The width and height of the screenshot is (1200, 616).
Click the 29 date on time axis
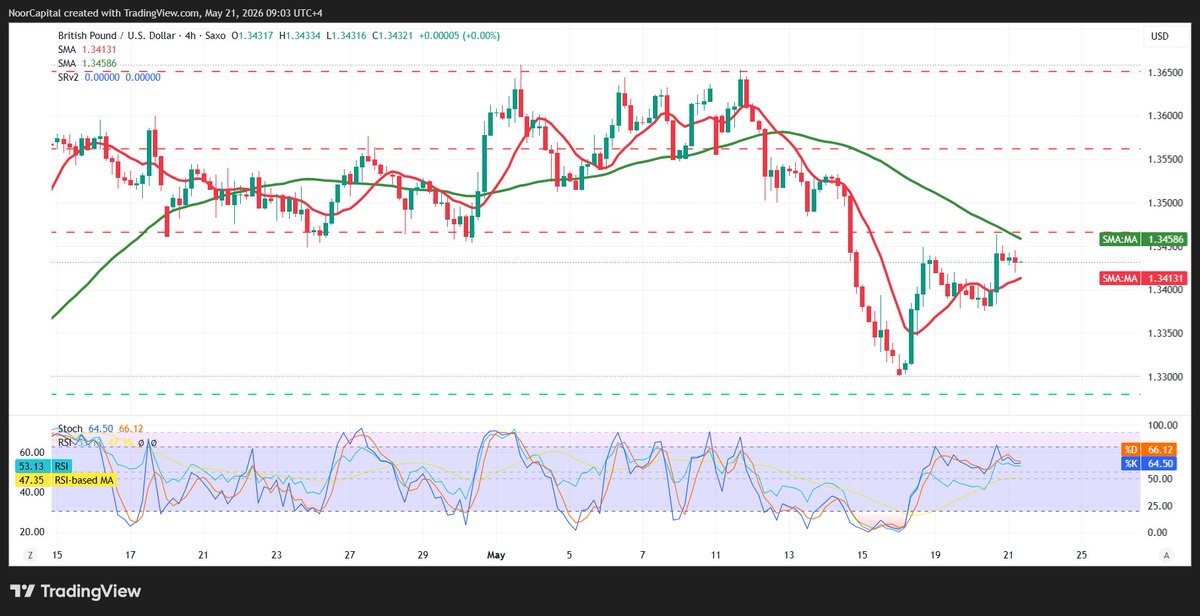[x=422, y=554]
